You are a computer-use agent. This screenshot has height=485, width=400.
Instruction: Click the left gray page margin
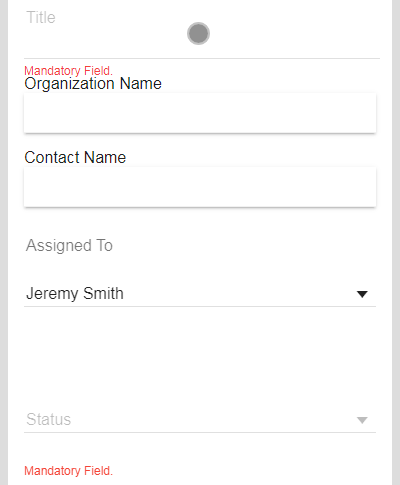(x=4, y=242)
